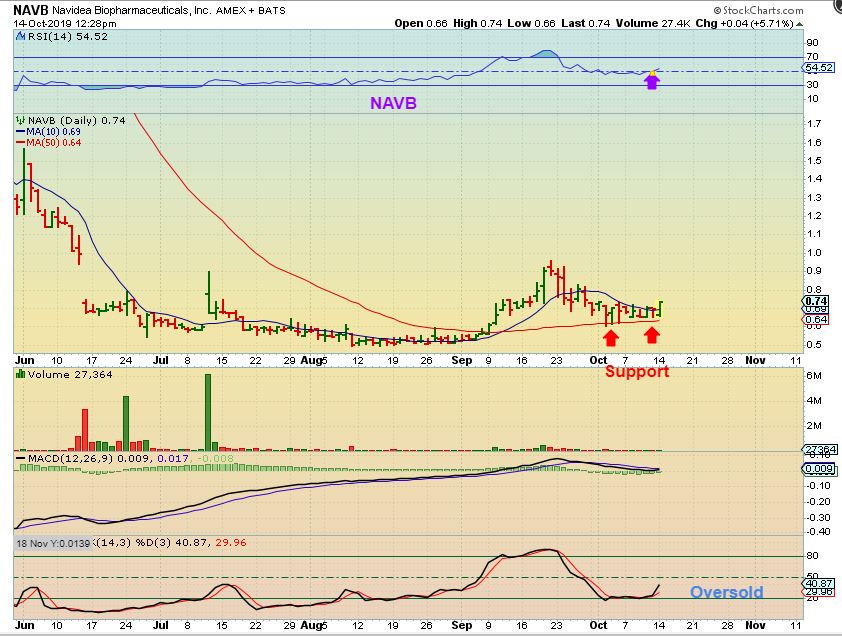
Task: Click the tallest green volume bar in mid-July
Action: (208, 412)
